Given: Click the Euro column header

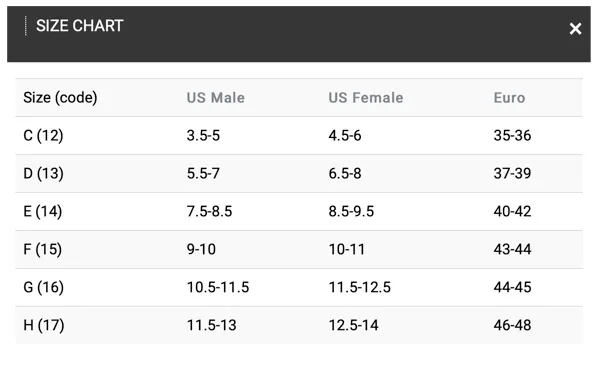Looking at the screenshot, I should click(509, 98).
